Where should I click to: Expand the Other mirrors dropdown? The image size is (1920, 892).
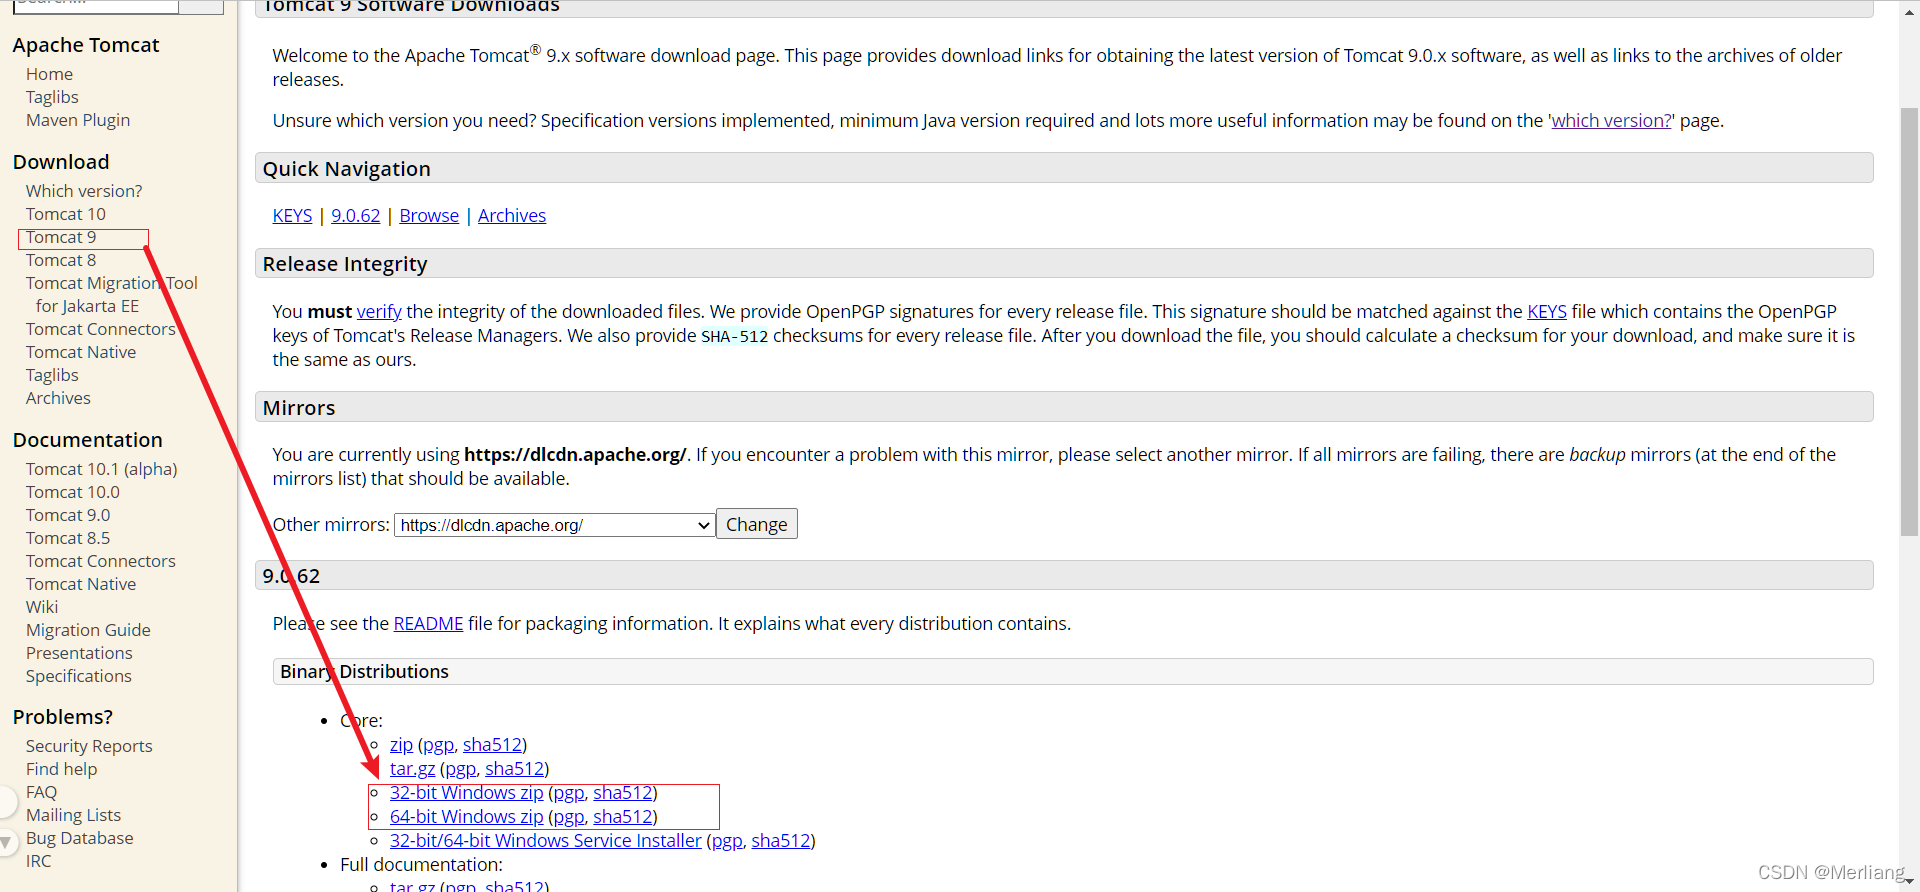tap(555, 525)
